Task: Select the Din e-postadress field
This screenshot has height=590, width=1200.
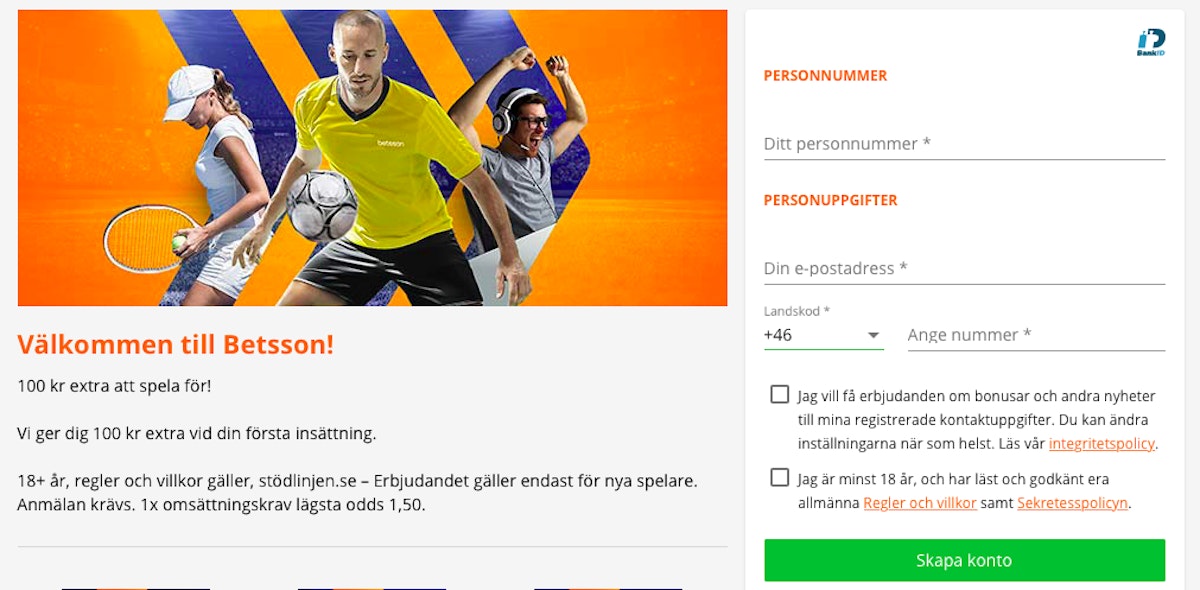Action: (964, 268)
